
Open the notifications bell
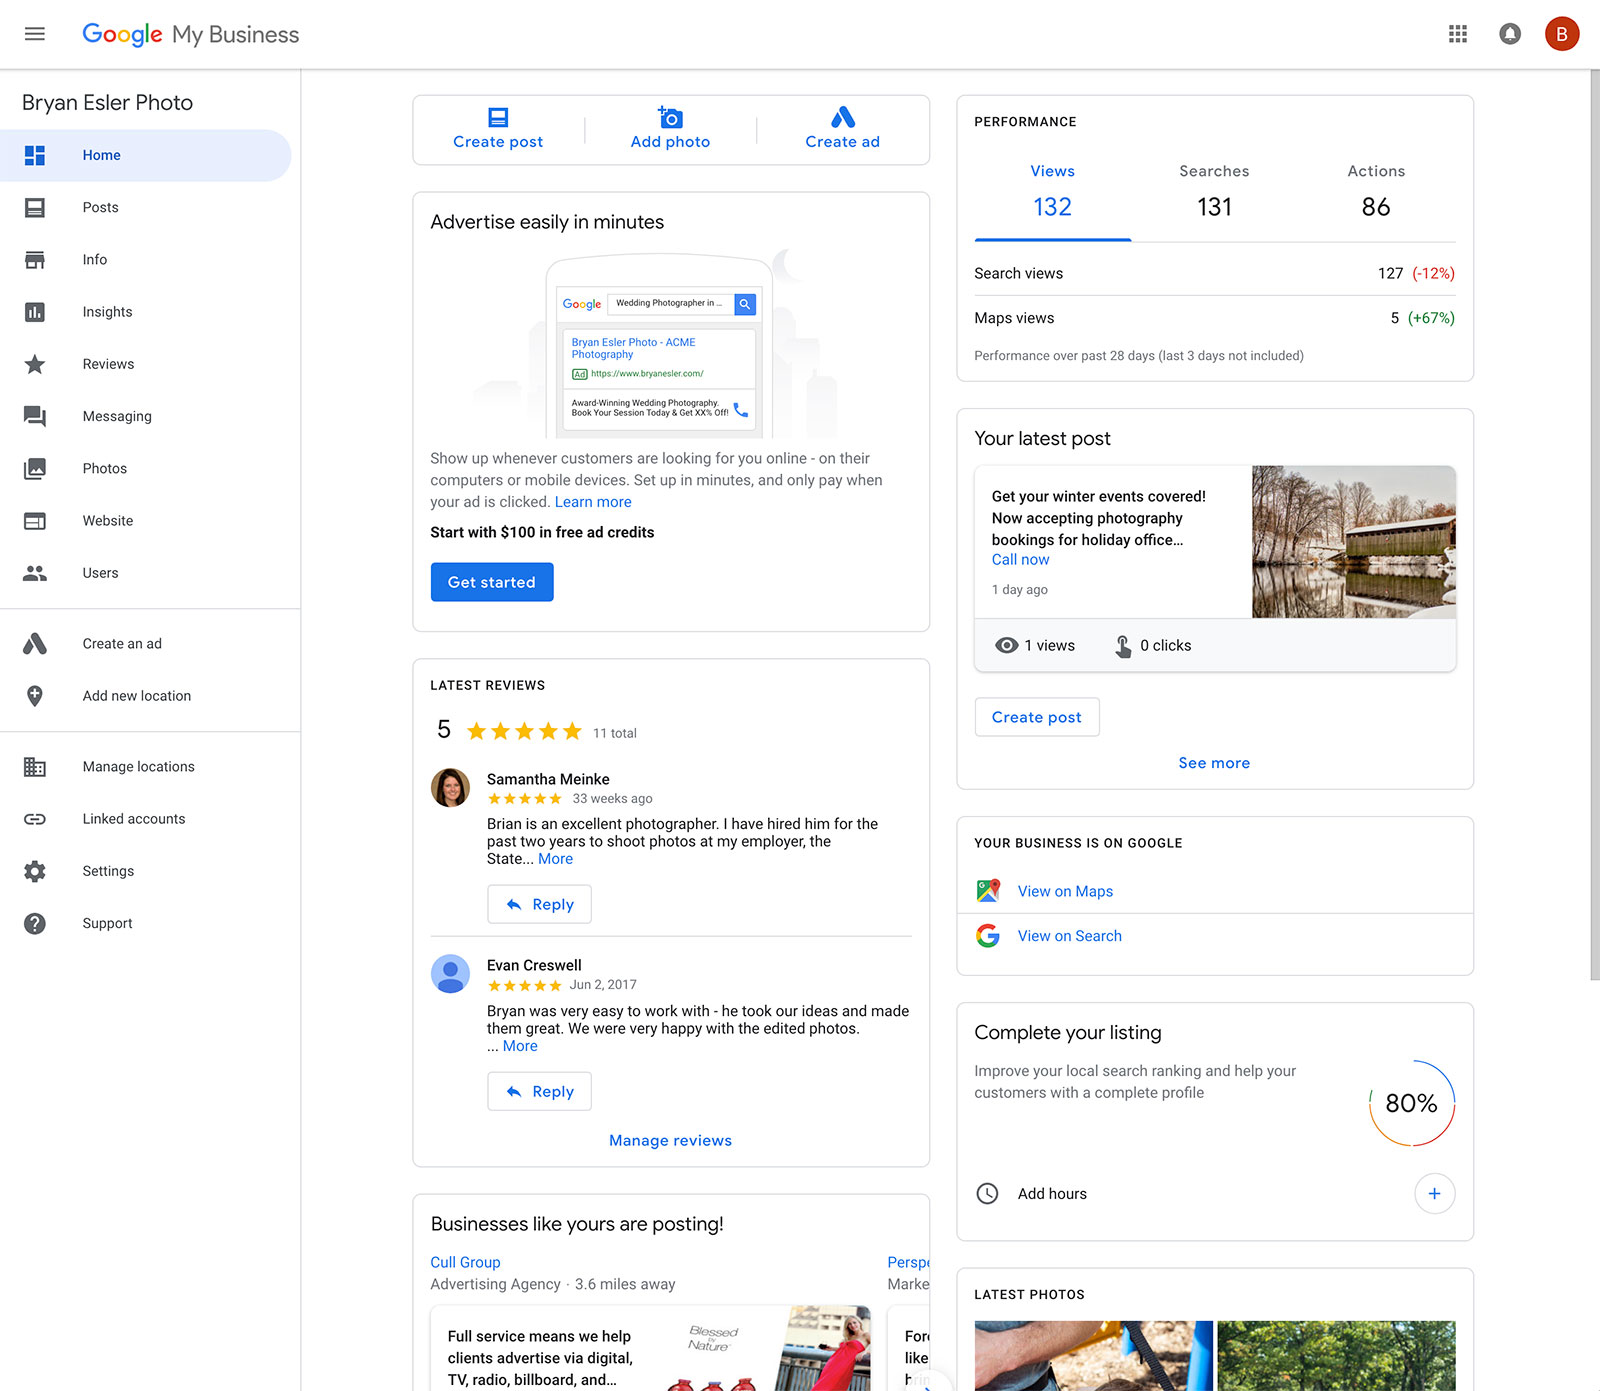tap(1510, 34)
